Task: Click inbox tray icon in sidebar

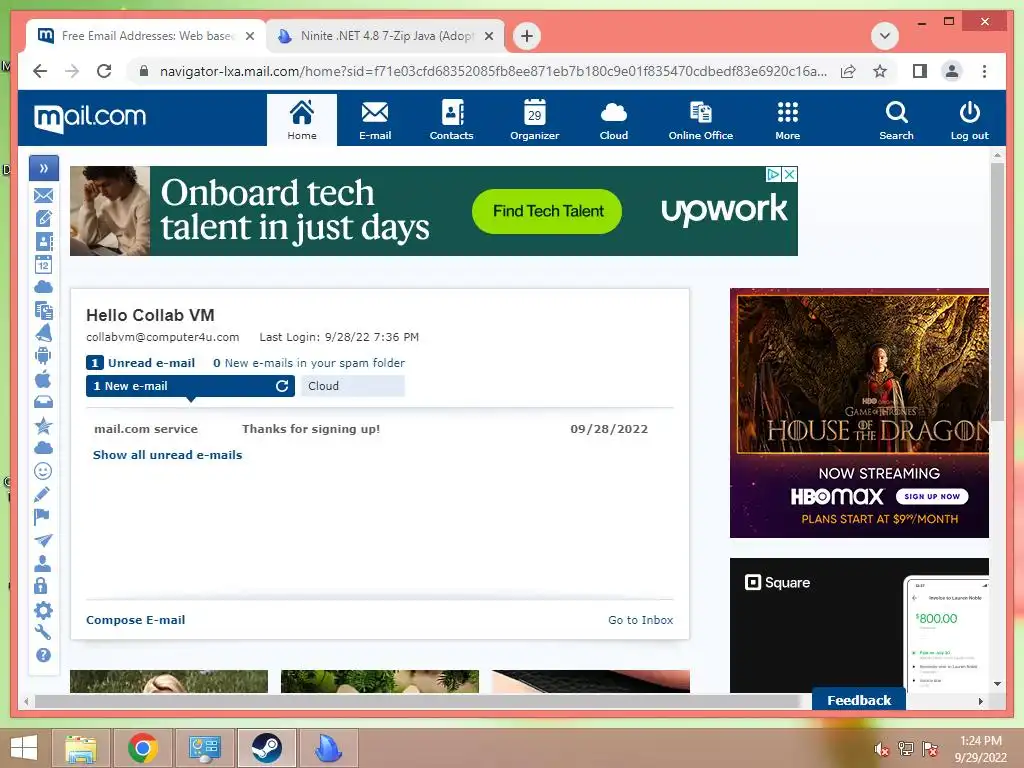Action: point(44,402)
